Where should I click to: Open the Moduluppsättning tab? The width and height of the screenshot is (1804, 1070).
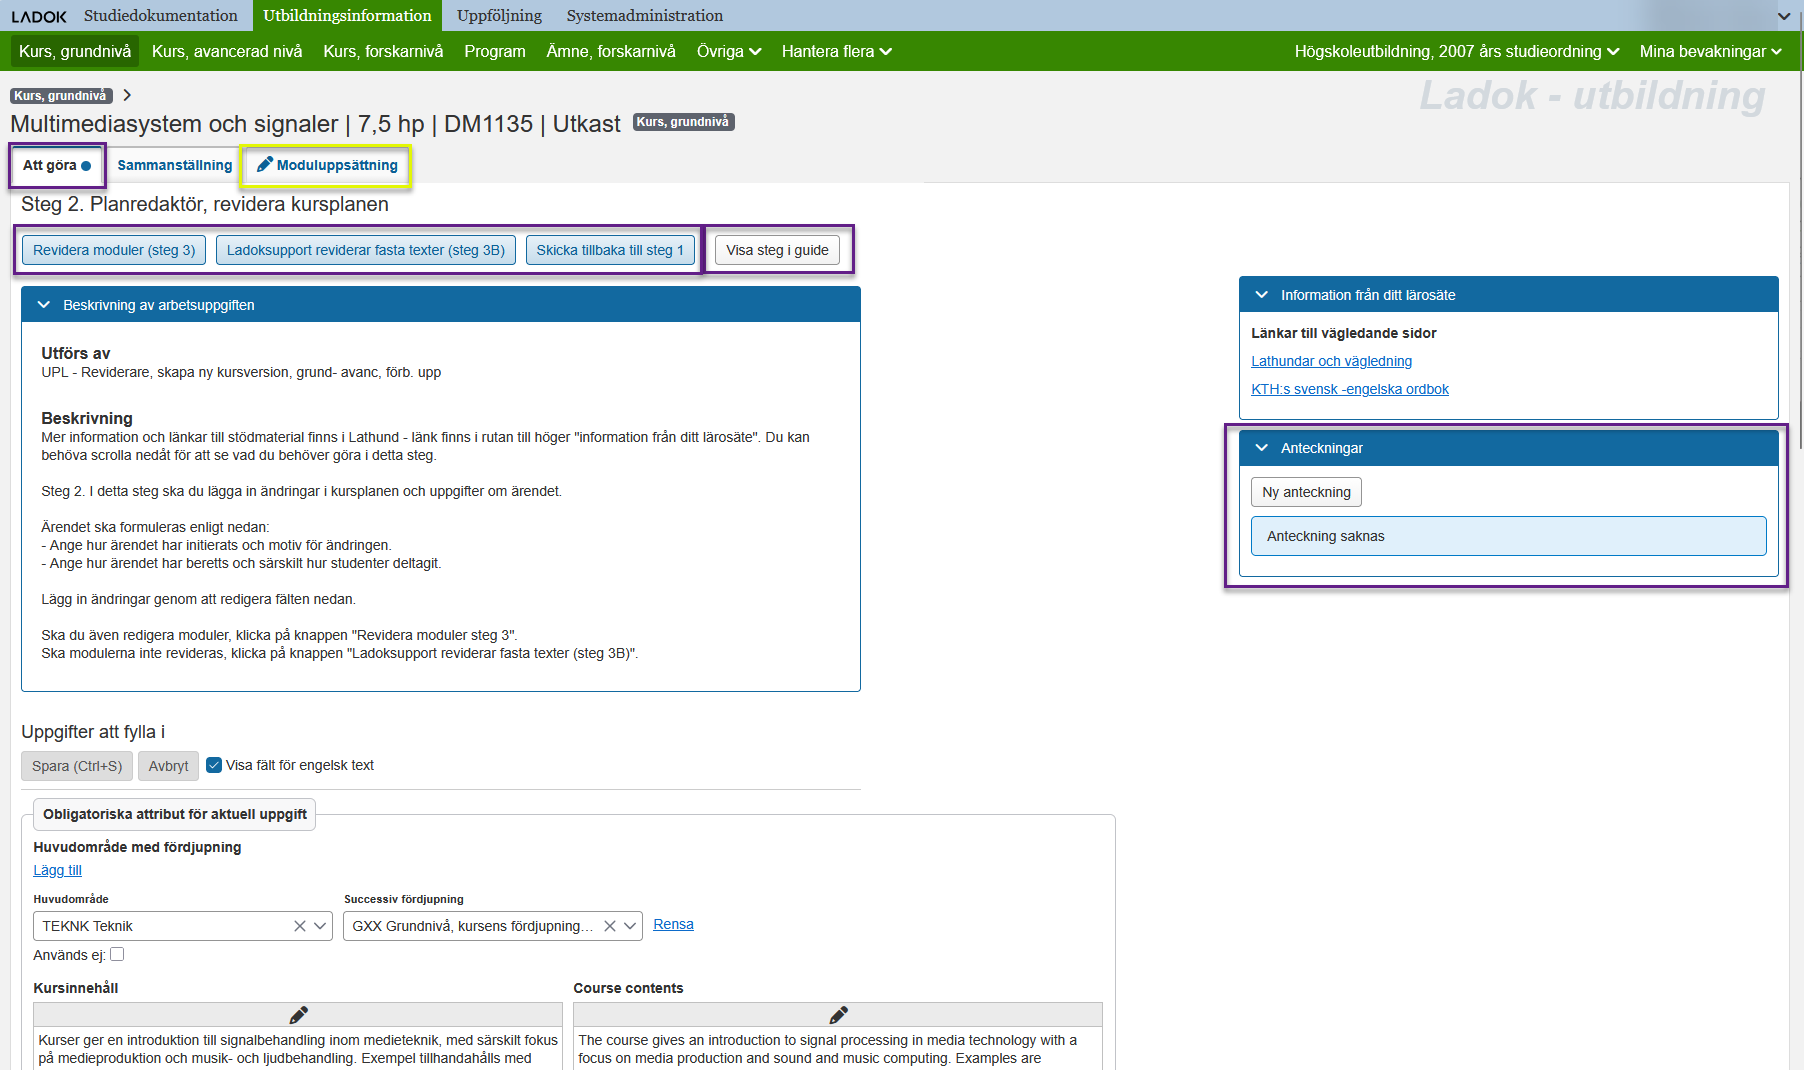[x=327, y=166]
